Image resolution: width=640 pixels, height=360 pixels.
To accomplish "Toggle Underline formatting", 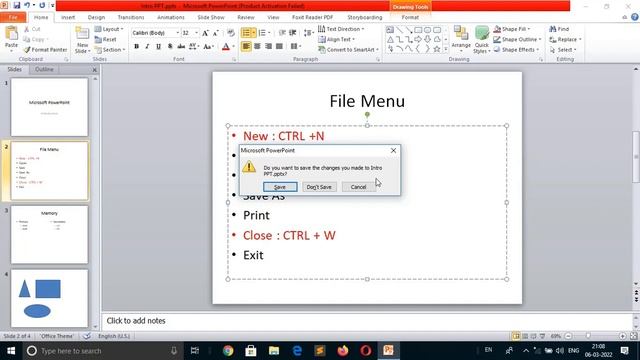I will (x=158, y=47).
